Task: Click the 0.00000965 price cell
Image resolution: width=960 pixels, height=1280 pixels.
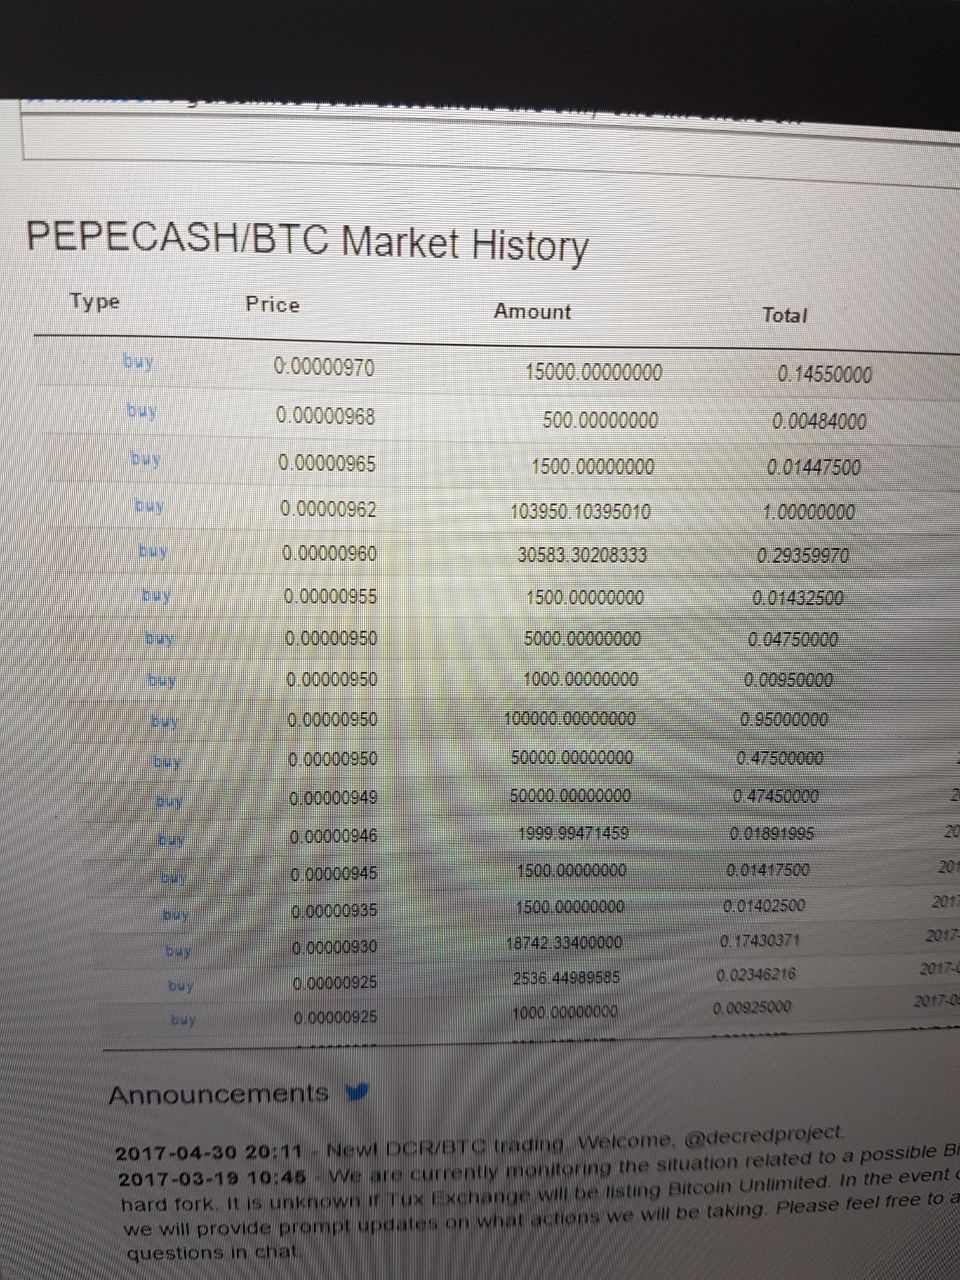Action: click(x=327, y=462)
